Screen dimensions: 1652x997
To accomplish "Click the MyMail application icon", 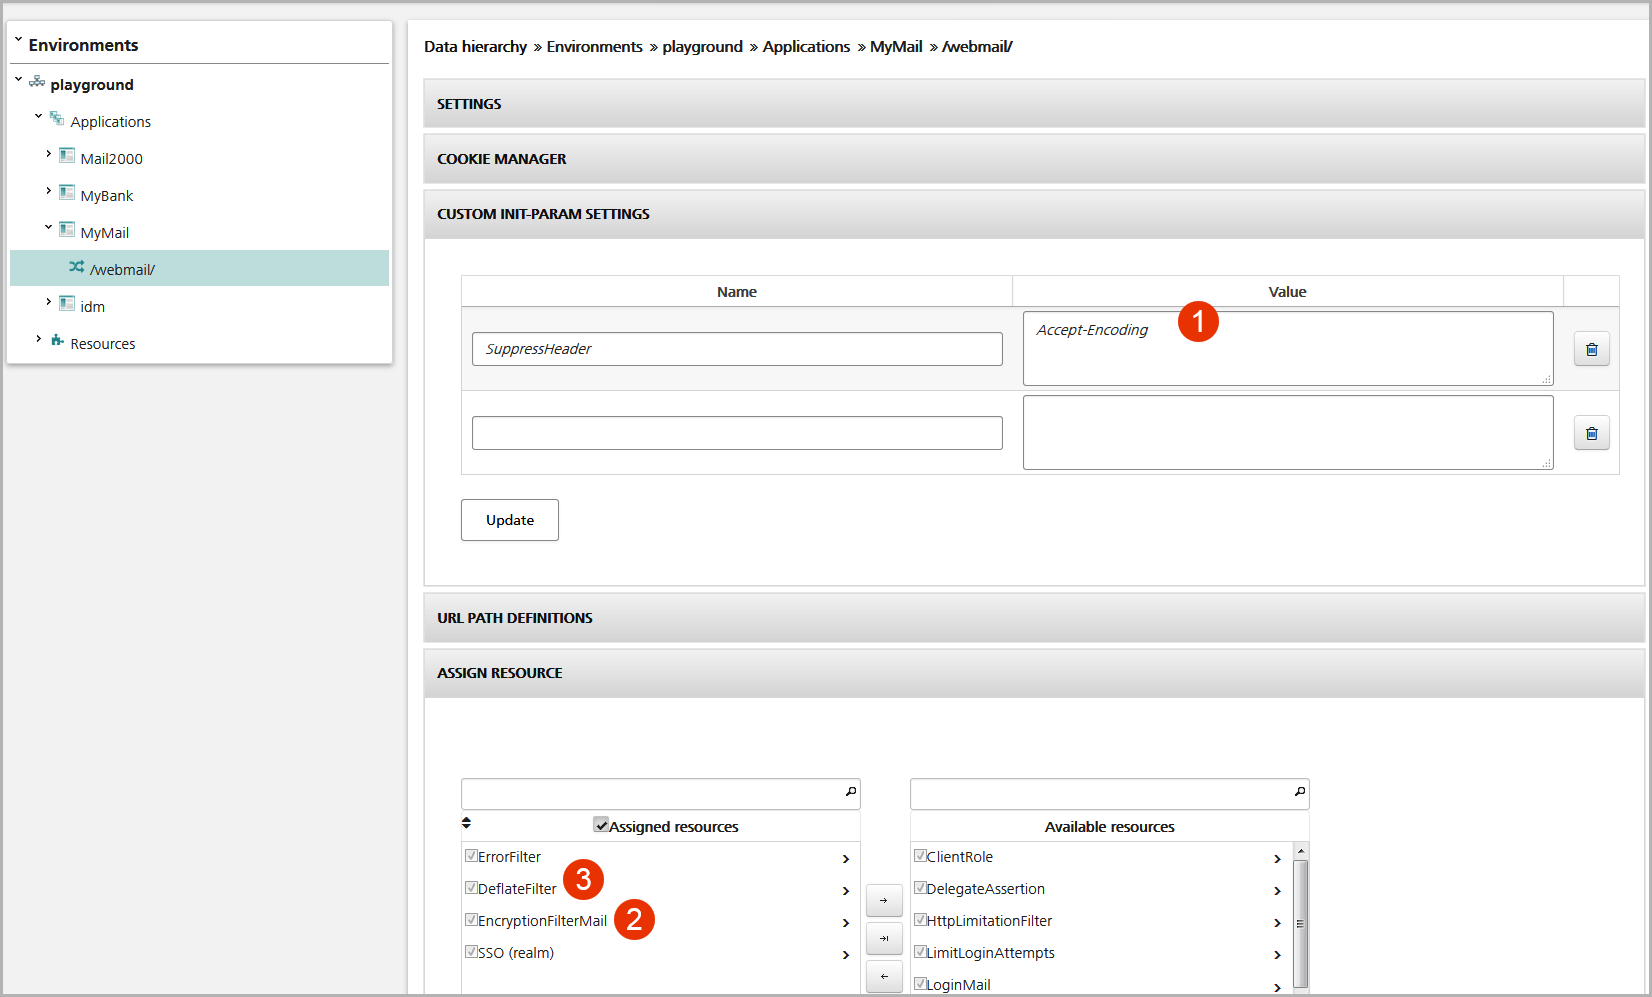I will click(x=67, y=230).
